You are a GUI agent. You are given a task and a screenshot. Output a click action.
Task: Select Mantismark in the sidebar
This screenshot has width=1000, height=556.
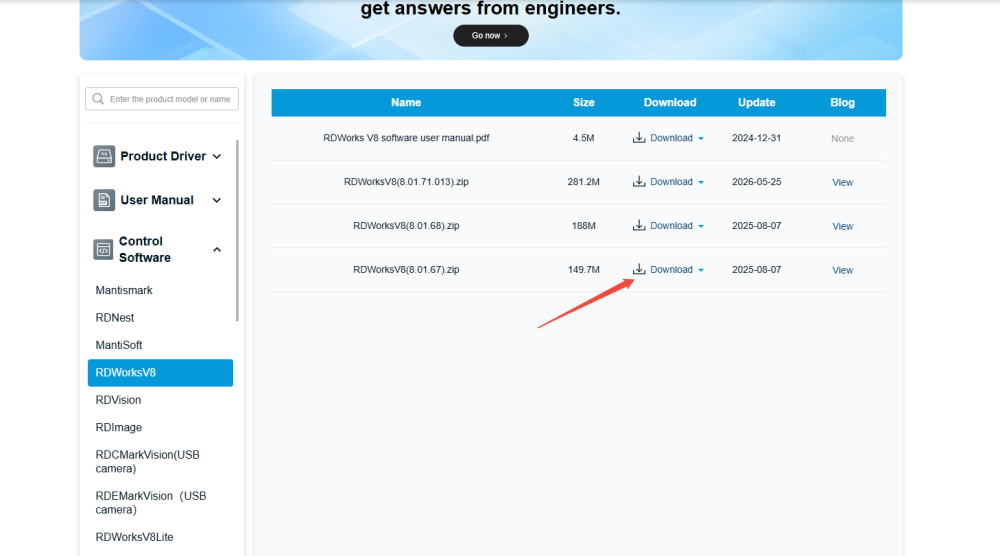124,290
